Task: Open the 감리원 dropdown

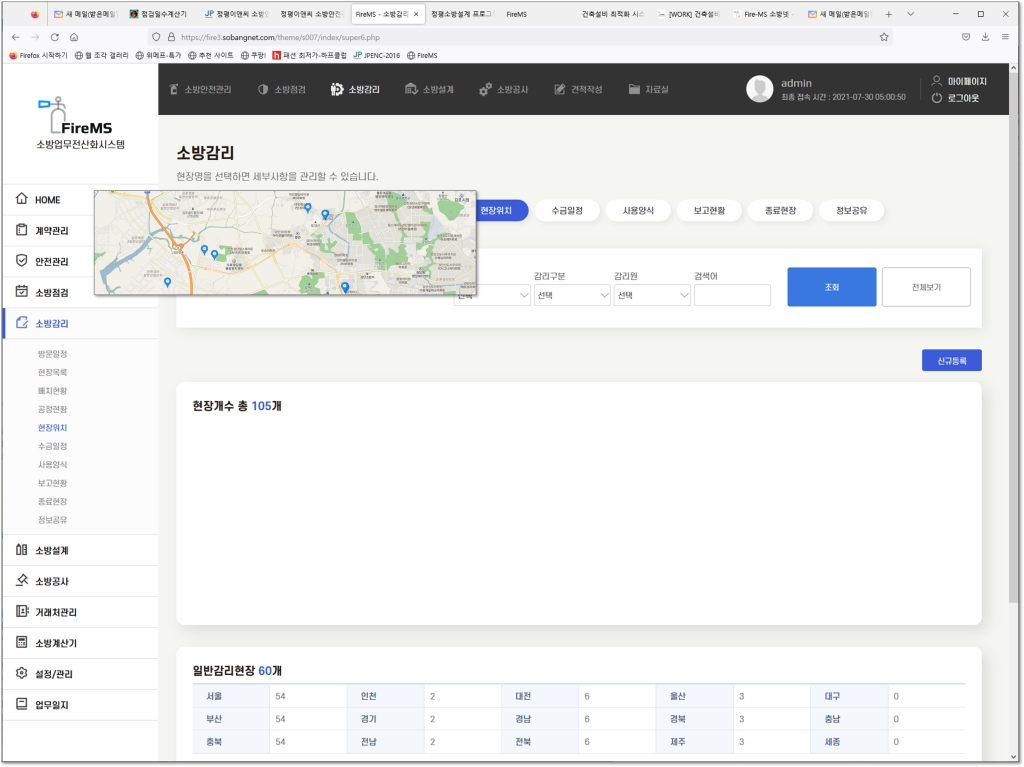Action: click(652, 295)
